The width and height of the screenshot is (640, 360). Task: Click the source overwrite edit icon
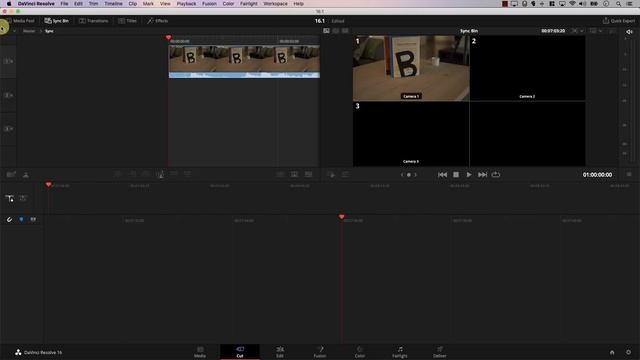[187, 174]
